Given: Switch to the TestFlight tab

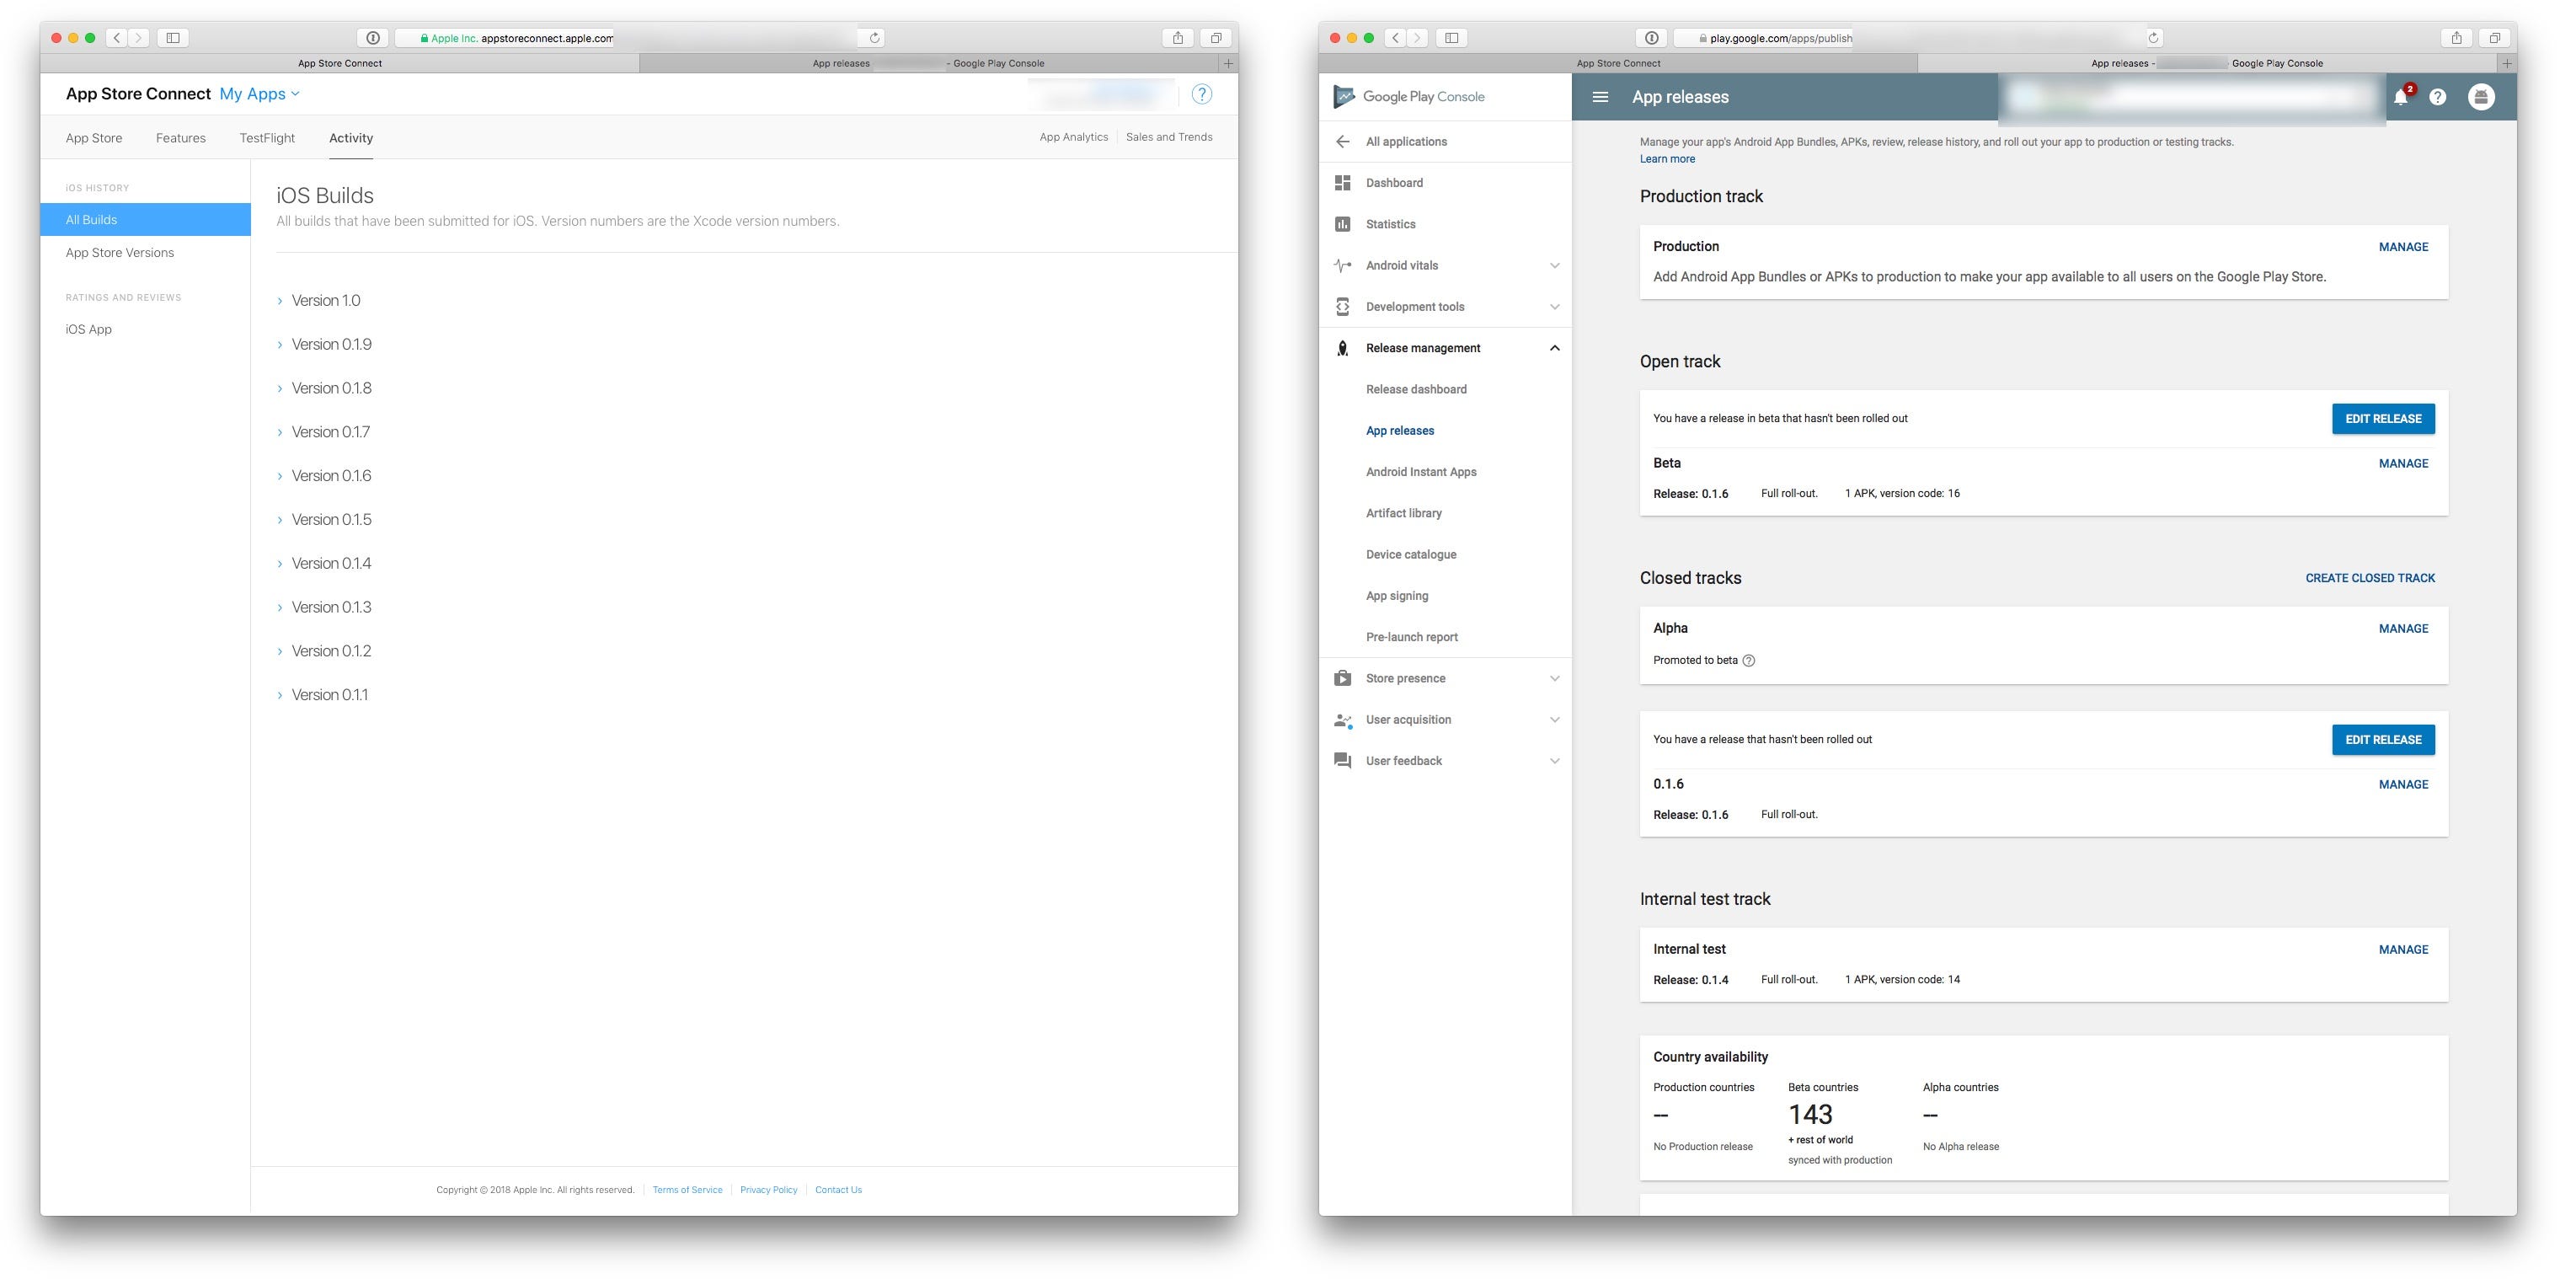Looking at the screenshot, I should click(x=267, y=138).
